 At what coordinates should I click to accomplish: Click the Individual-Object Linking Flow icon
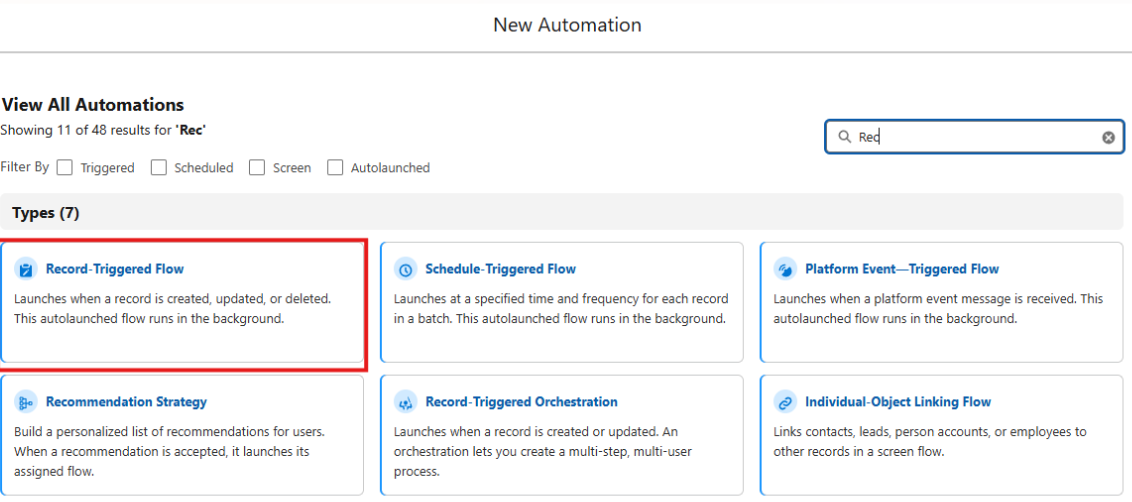coord(785,402)
